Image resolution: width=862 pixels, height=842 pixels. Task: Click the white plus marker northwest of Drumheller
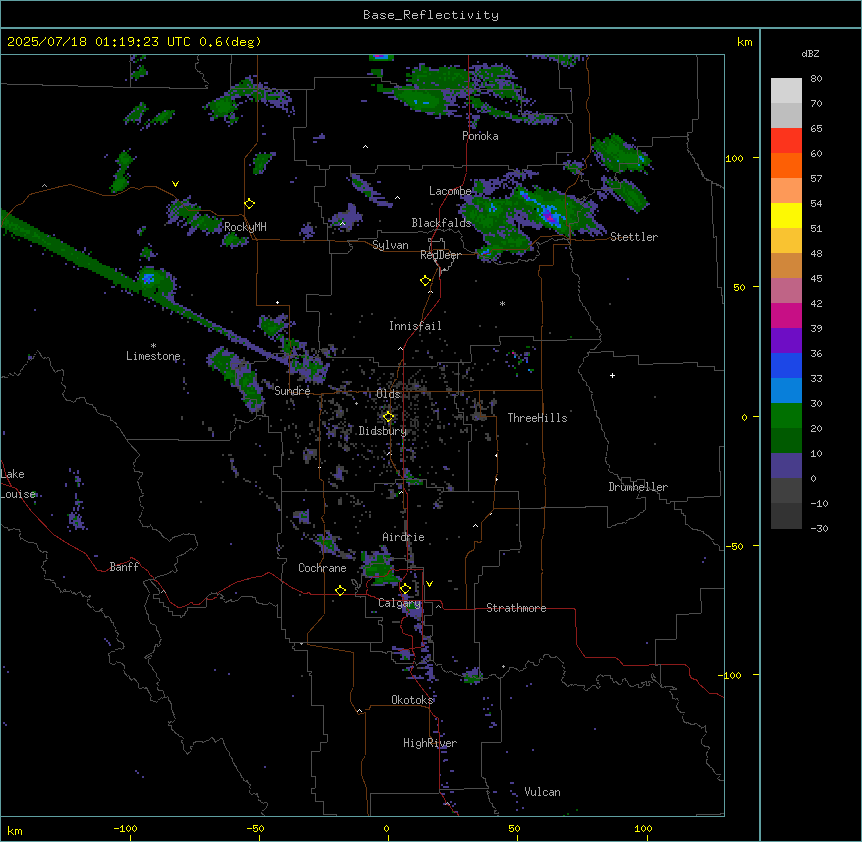click(x=612, y=375)
